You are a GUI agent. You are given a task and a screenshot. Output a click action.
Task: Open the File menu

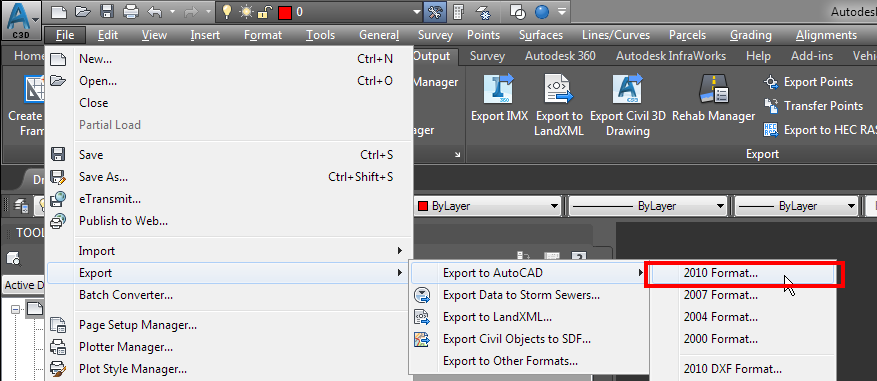65,35
